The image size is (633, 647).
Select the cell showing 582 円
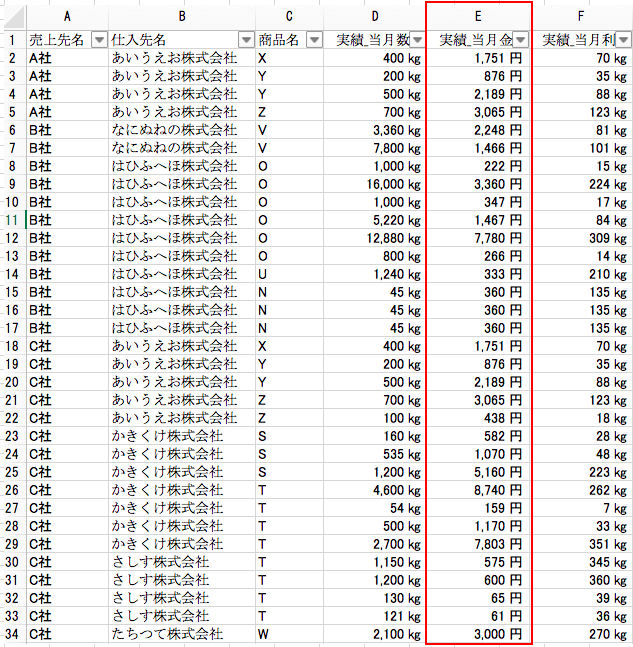click(478, 436)
